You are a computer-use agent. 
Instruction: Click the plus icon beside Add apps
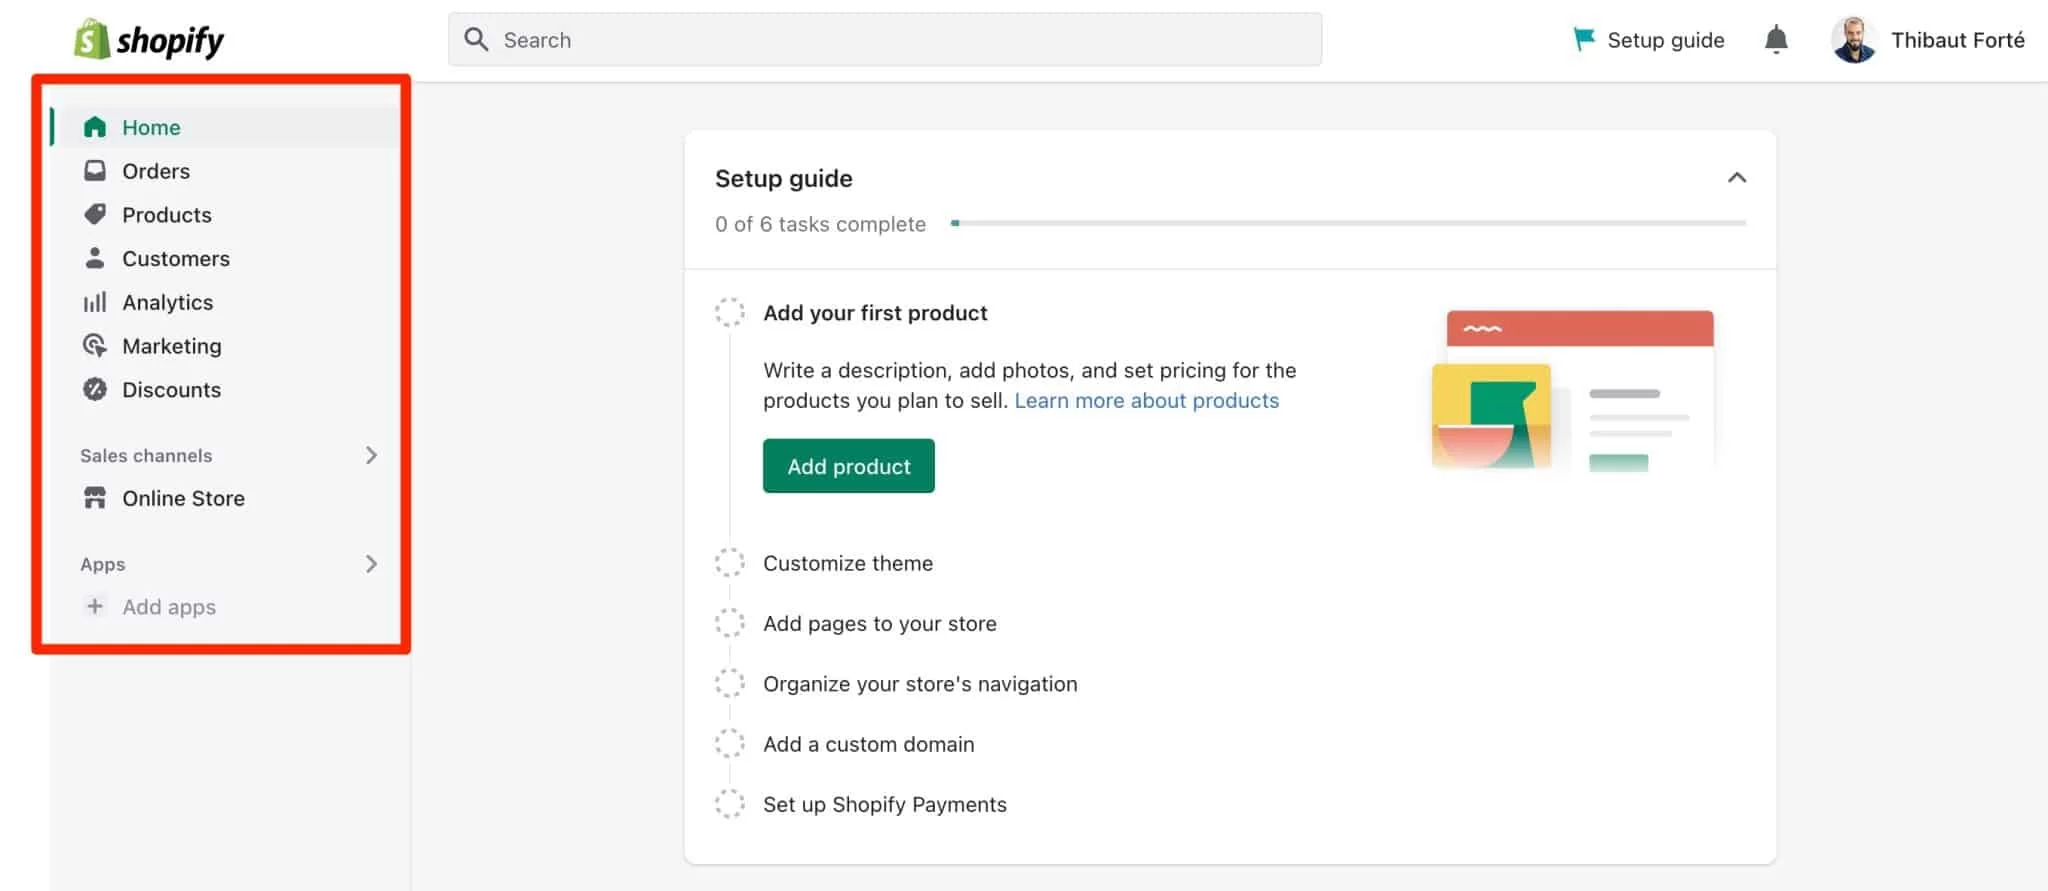(95, 606)
